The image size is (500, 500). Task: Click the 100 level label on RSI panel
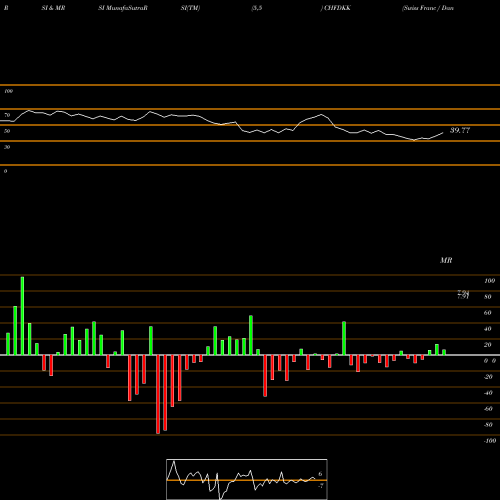[8, 91]
